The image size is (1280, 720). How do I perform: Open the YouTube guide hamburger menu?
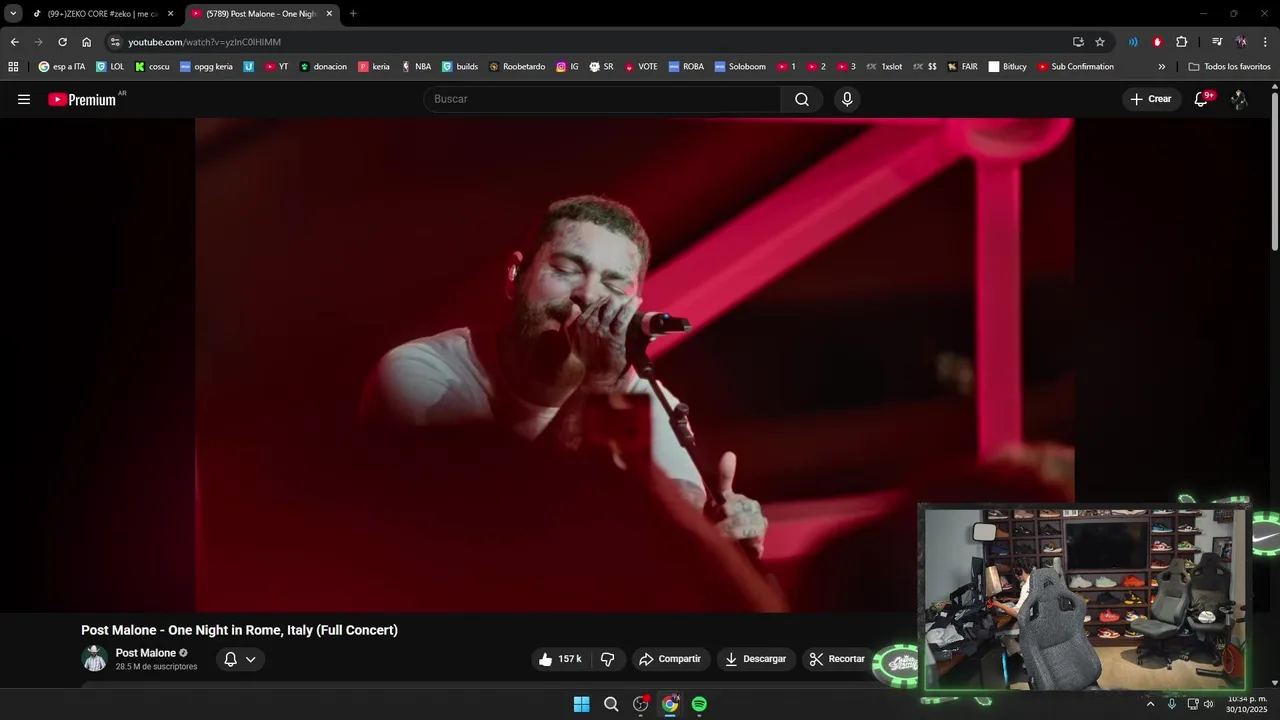pyautogui.click(x=24, y=99)
